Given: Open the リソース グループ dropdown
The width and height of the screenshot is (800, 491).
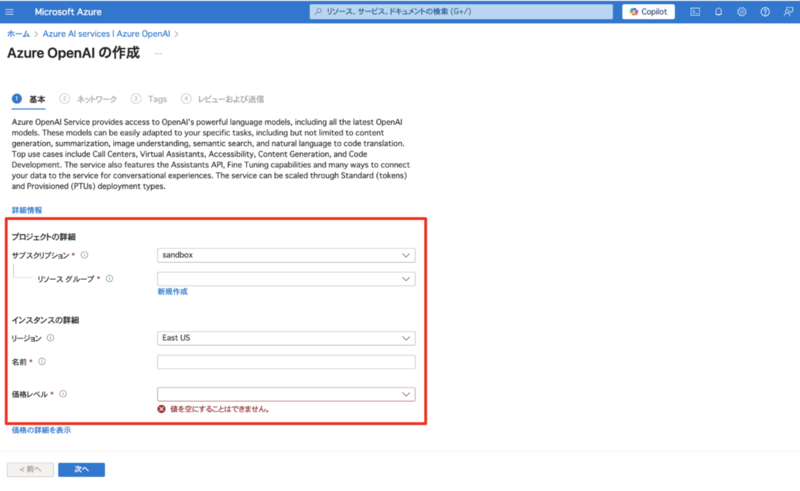Looking at the screenshot, I should pyautogui.click(x=286, y=279).
